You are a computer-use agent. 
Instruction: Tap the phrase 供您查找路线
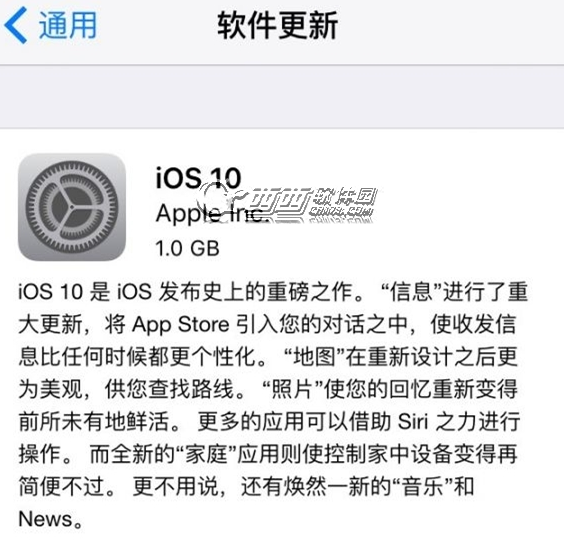[169, 389]
